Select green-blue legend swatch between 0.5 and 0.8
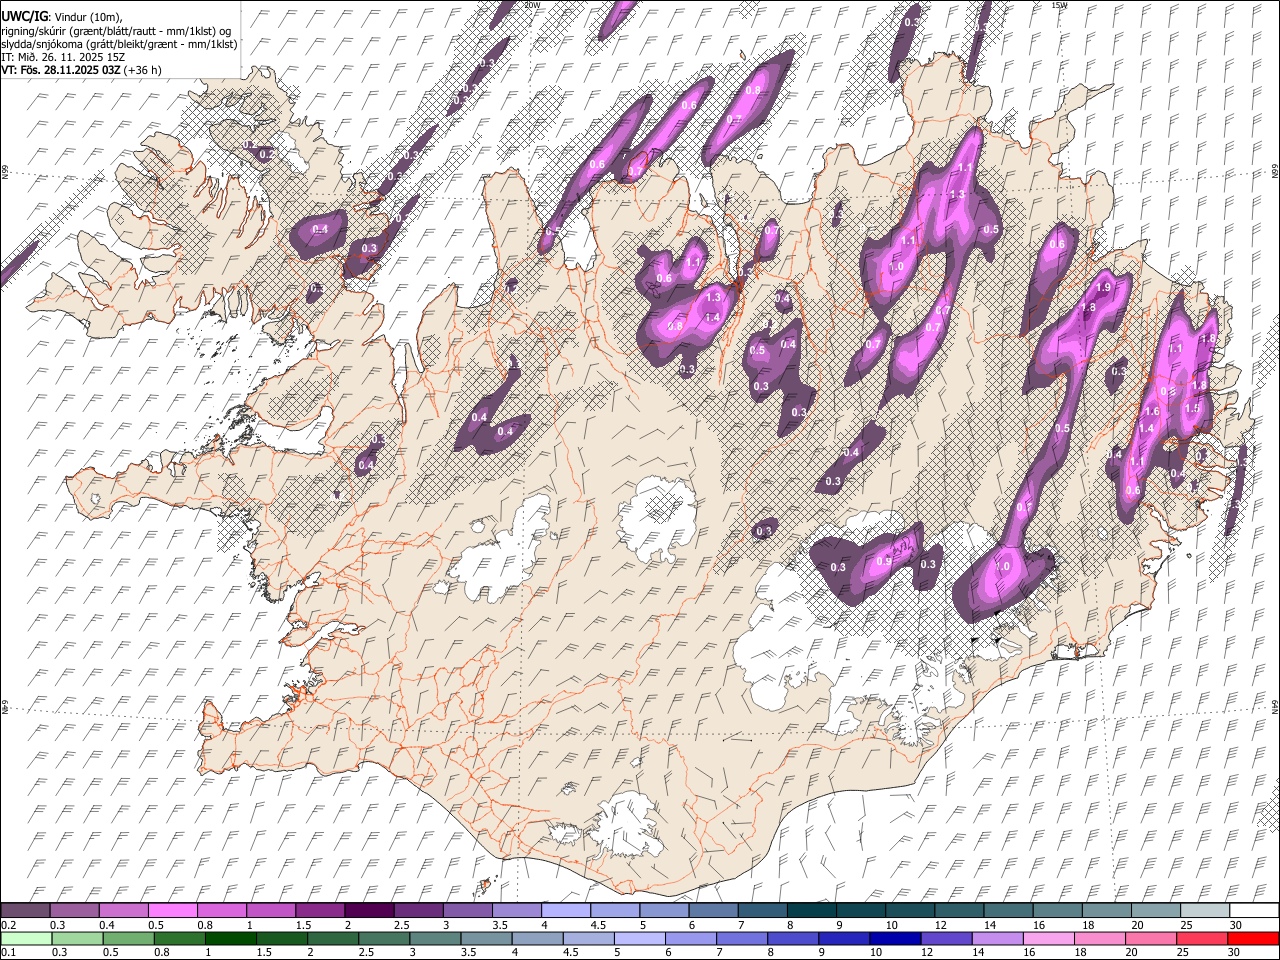This screenshot has width=1280, height=960. pos(128,938)
